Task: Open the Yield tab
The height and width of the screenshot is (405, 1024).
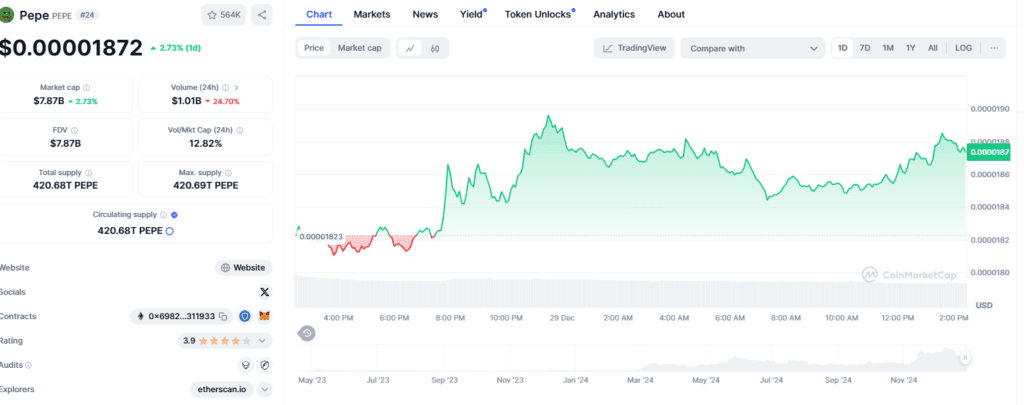Action: coord(471,14)
